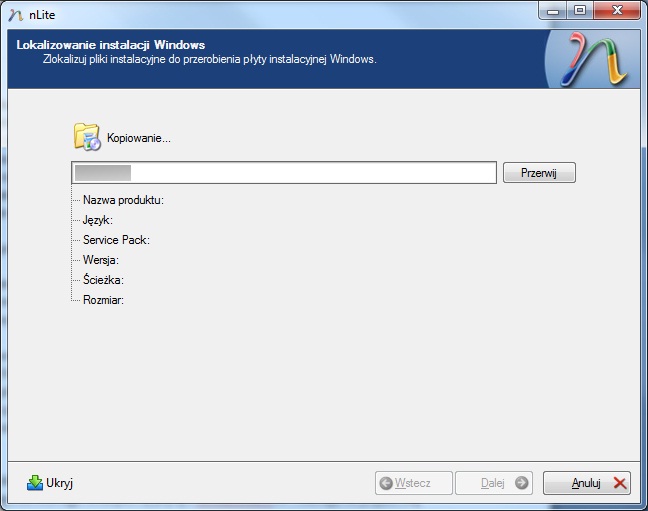Click the Dalej next button
Screen dimensions: 648x511
(x=494, y=483)
